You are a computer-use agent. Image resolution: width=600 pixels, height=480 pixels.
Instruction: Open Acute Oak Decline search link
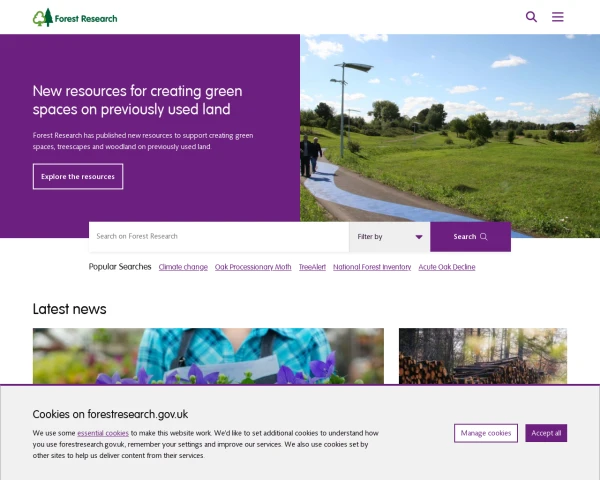(447, 268)
